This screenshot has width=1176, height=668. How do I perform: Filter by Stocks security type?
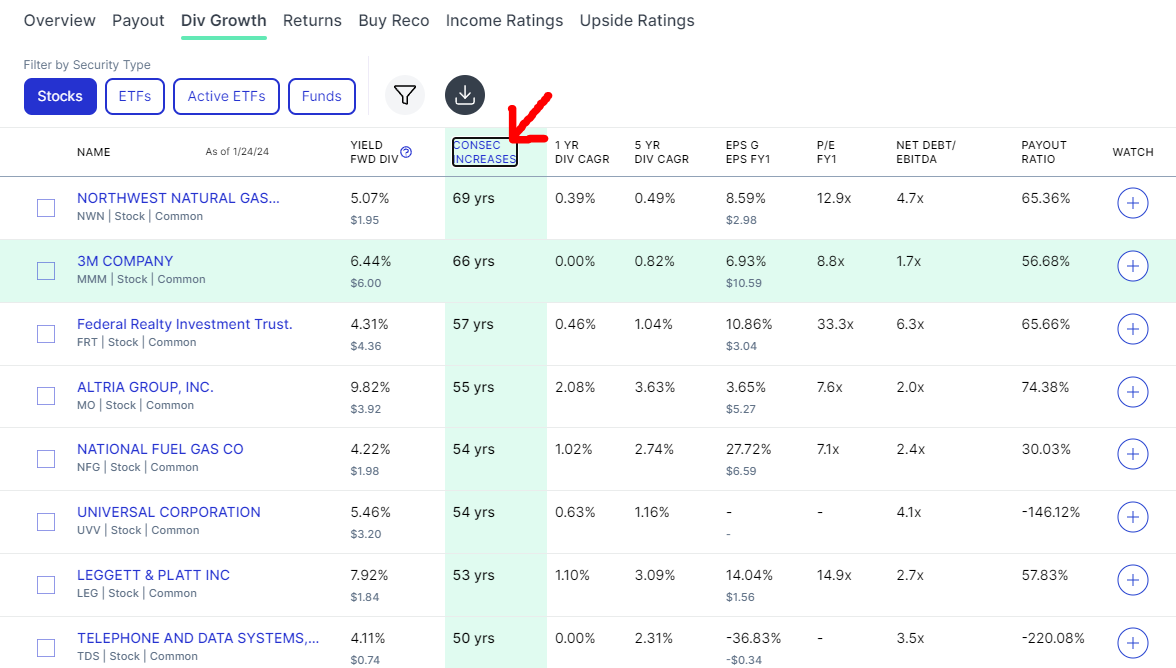point(60,97)
